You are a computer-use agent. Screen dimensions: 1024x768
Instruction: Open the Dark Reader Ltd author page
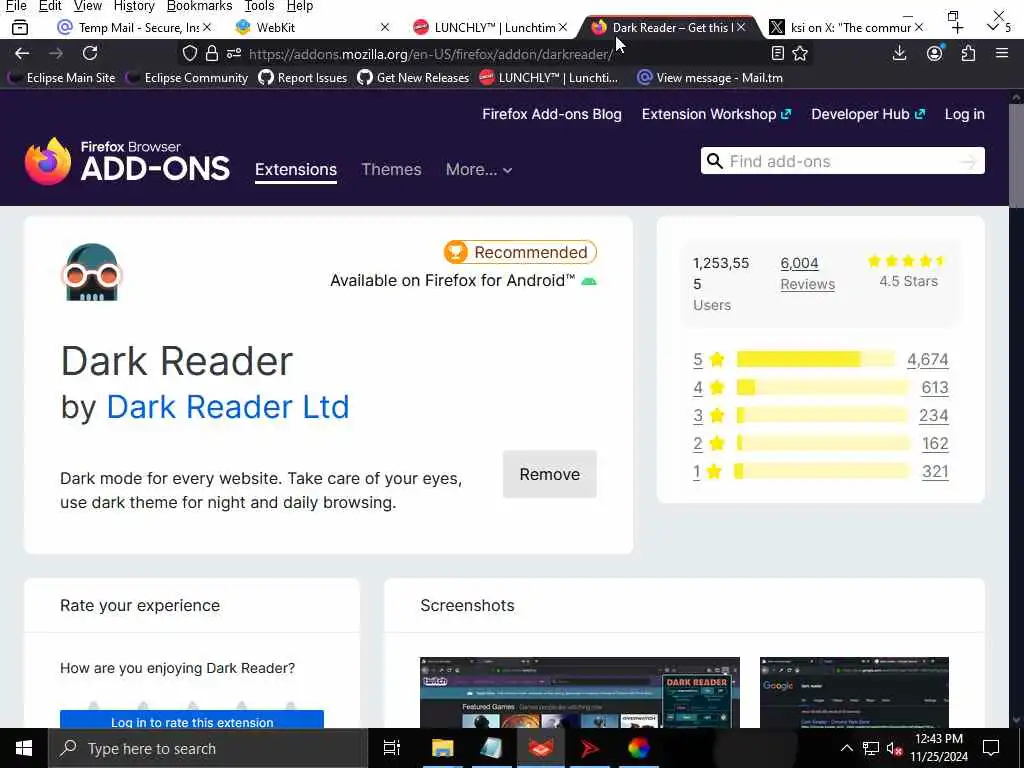(x=228, y=407)
